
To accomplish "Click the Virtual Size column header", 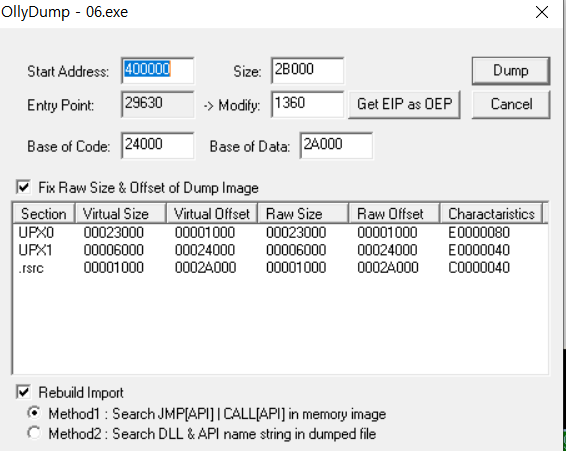I will point(120,214).
